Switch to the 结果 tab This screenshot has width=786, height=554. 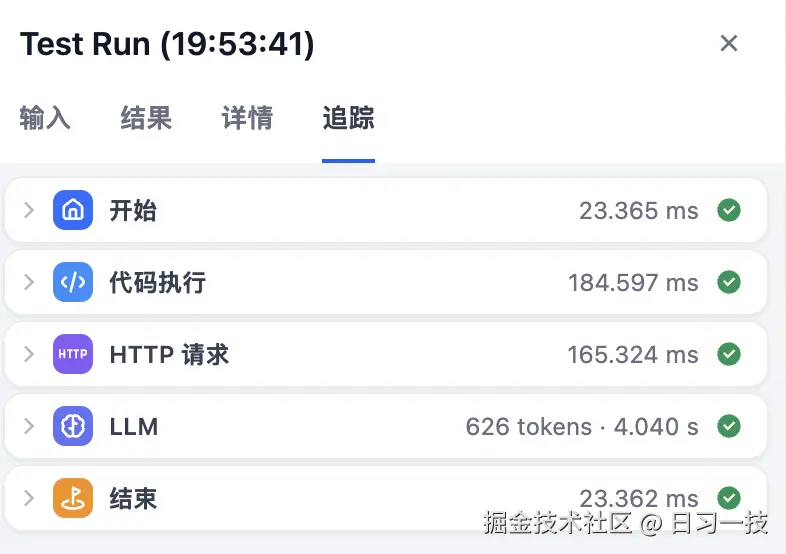146,118
